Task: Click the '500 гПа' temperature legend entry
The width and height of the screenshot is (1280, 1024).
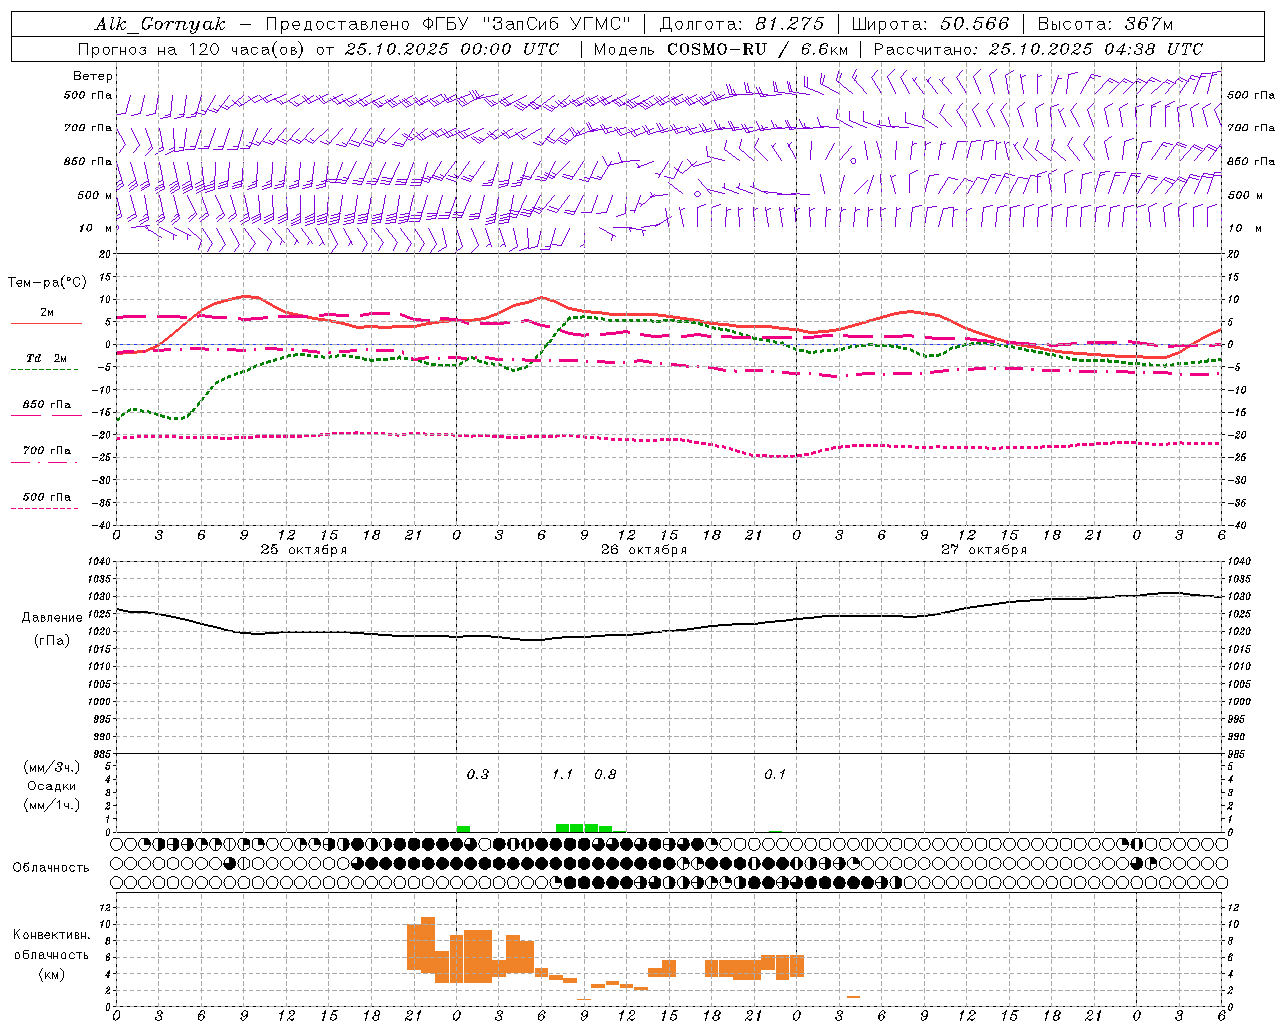Action: tap(47, 497)
